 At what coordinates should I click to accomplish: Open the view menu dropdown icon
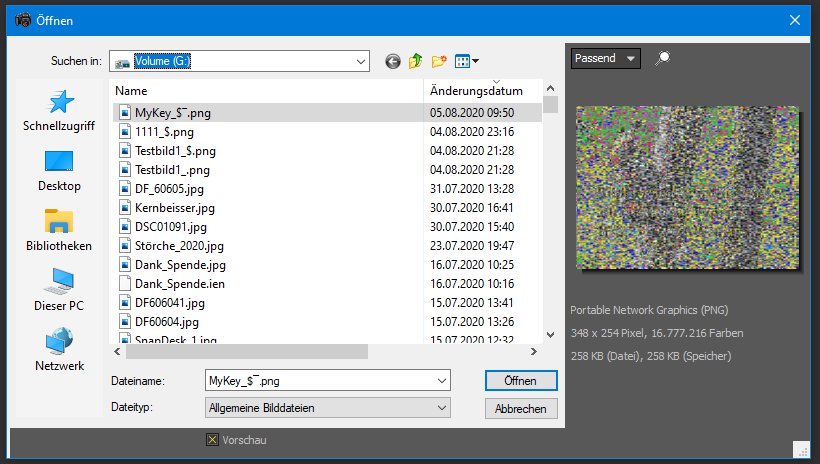467,61
